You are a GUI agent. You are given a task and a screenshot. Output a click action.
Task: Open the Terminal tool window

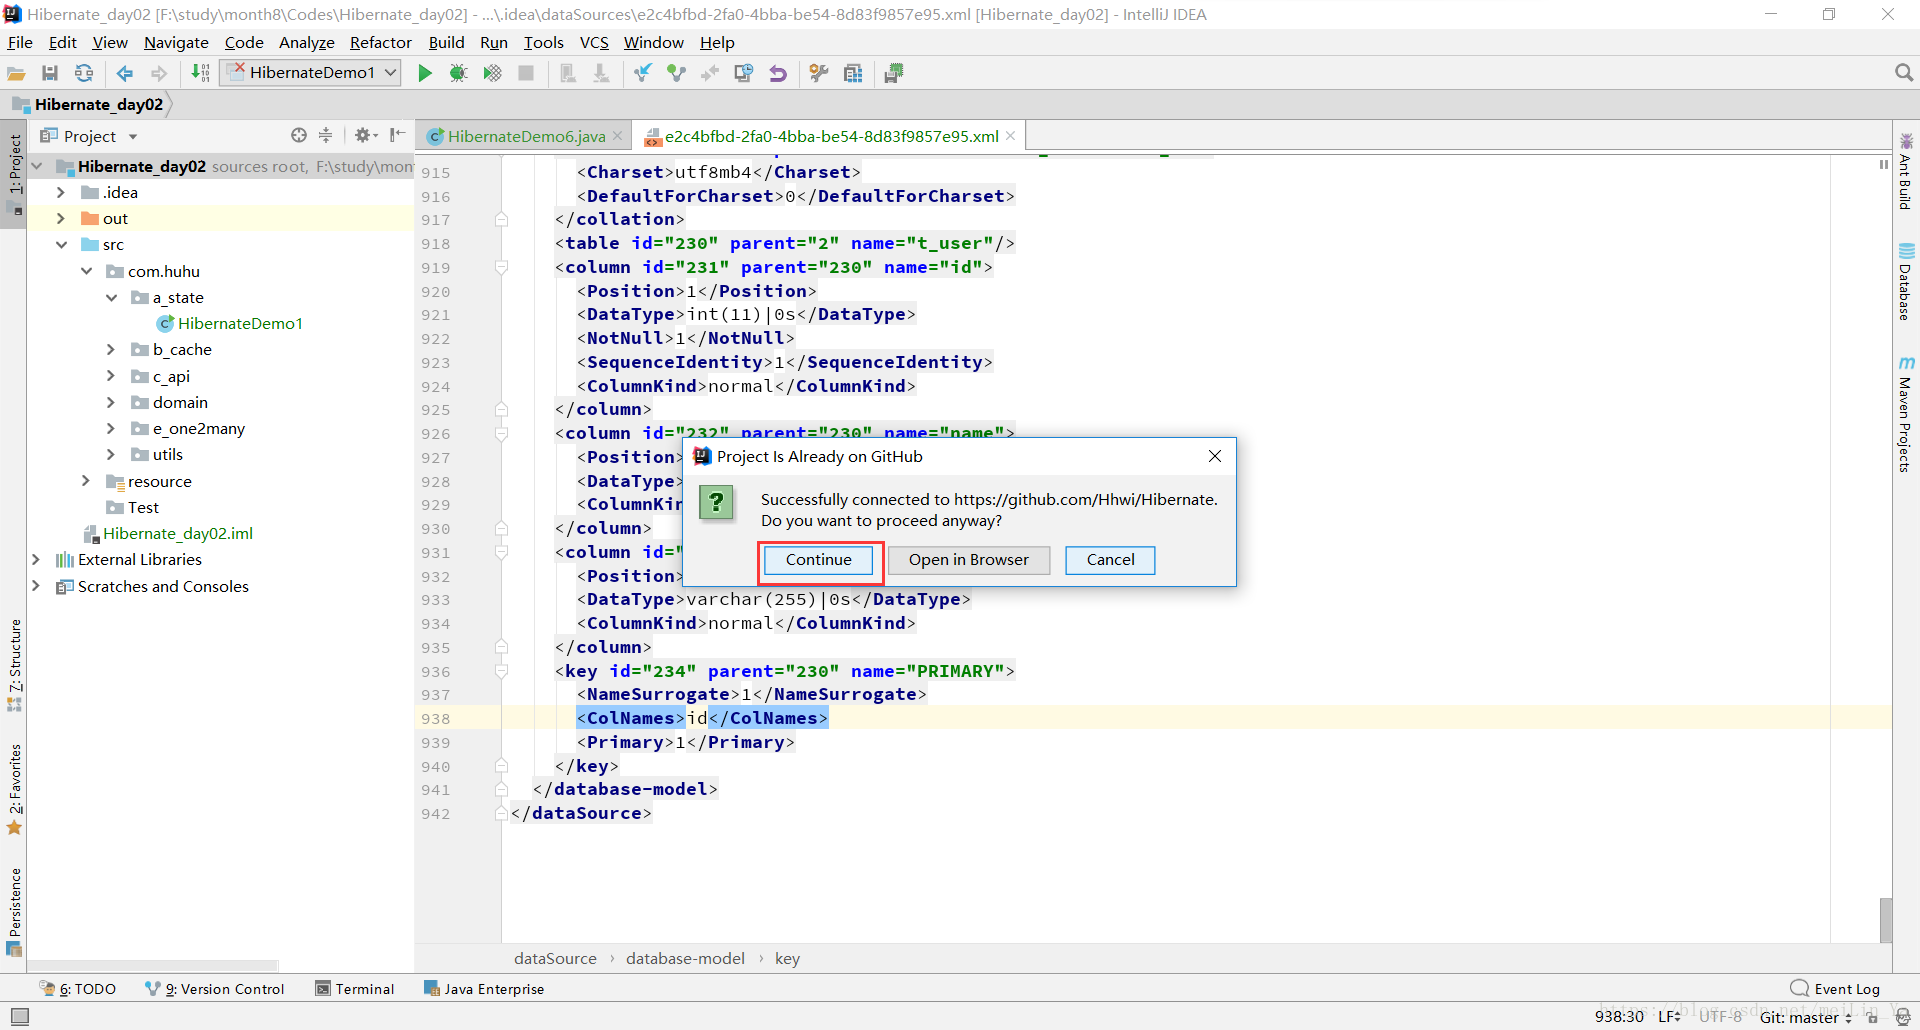[x=355, y=989]
